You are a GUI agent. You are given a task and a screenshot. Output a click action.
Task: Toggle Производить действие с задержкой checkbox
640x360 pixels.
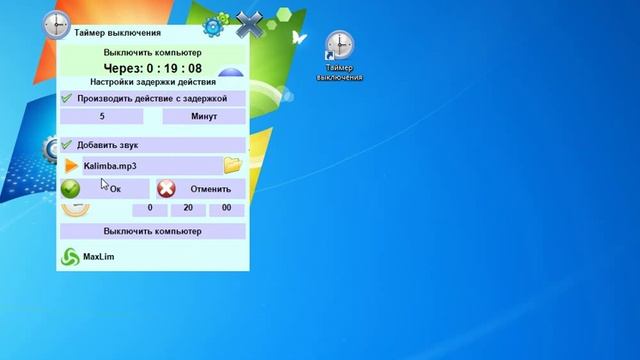pyautogui.click(x=66, y=98)
